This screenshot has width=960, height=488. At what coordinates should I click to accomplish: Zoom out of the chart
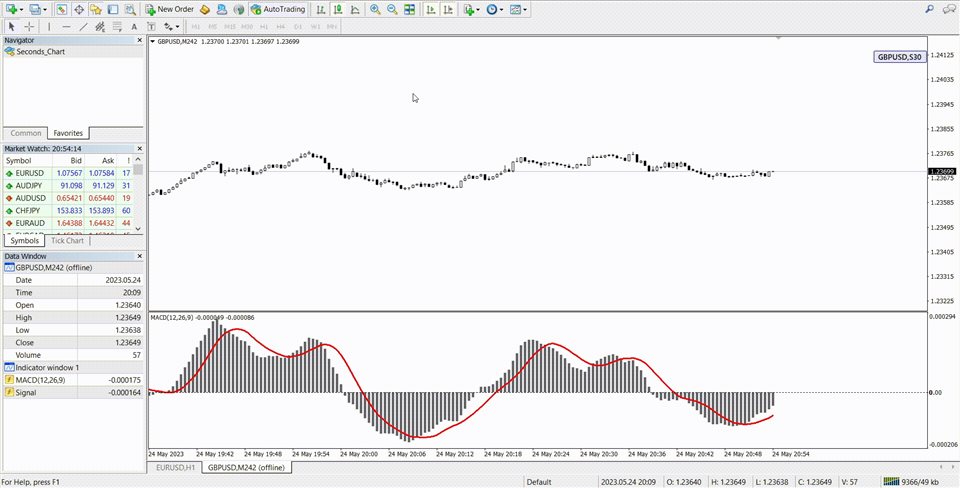point(392,9)
